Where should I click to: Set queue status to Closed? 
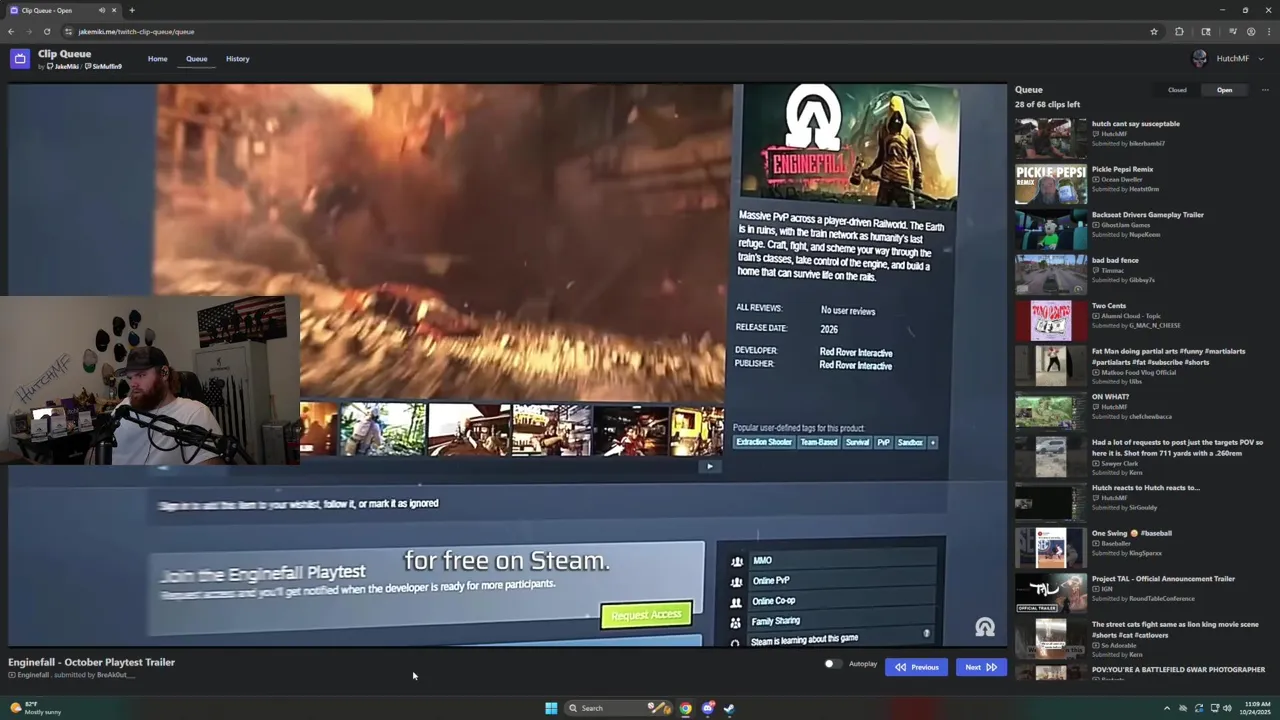click(1177, 90)
